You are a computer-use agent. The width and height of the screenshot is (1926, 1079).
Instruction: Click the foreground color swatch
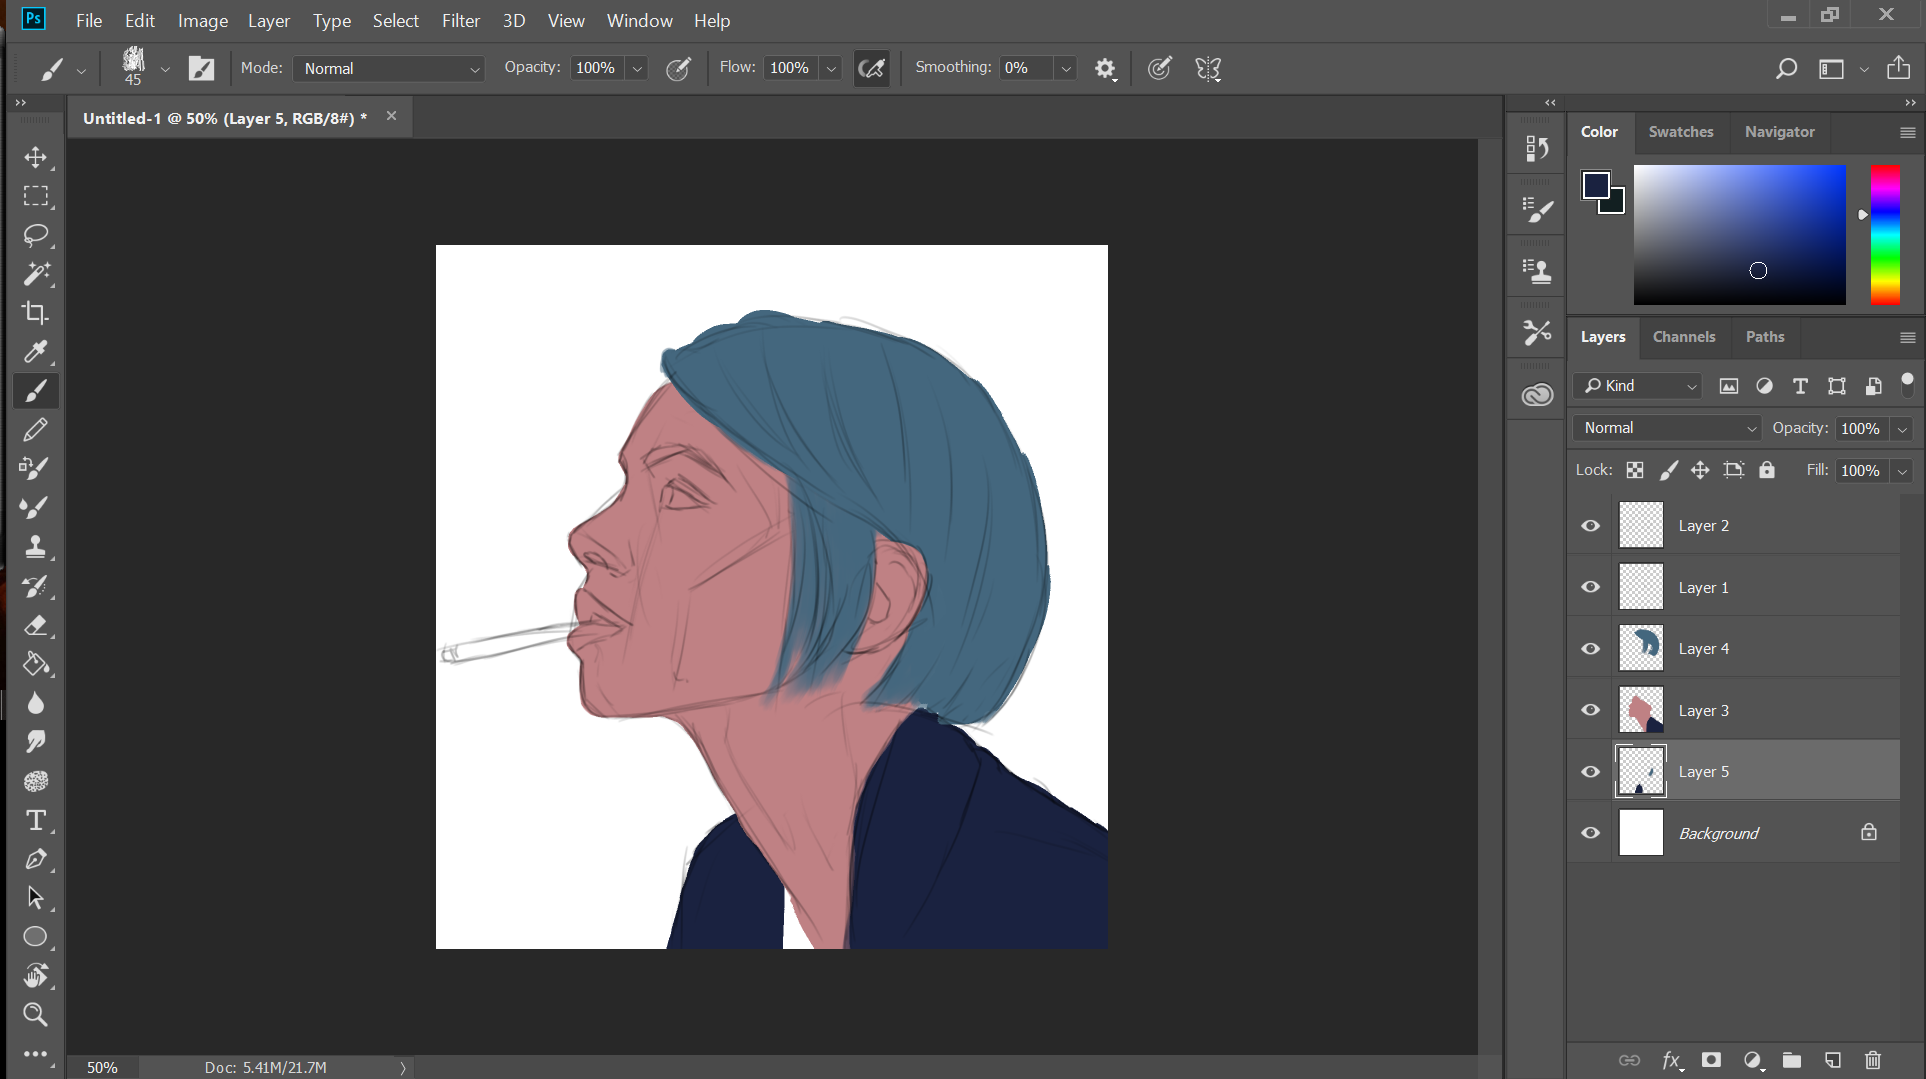(1595, 185)
